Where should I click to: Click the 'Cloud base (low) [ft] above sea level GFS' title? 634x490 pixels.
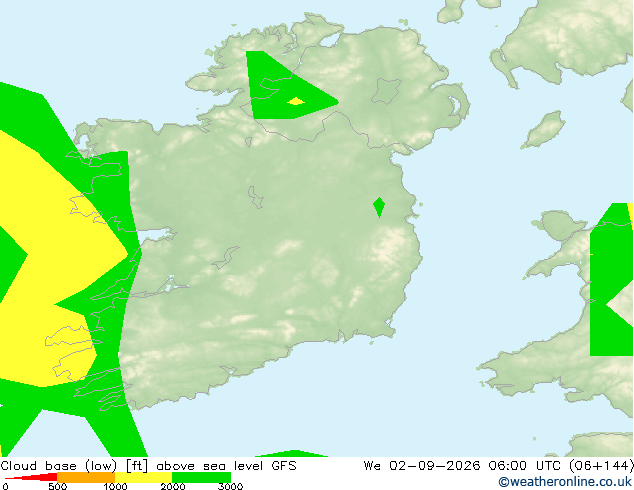point(148,466)
